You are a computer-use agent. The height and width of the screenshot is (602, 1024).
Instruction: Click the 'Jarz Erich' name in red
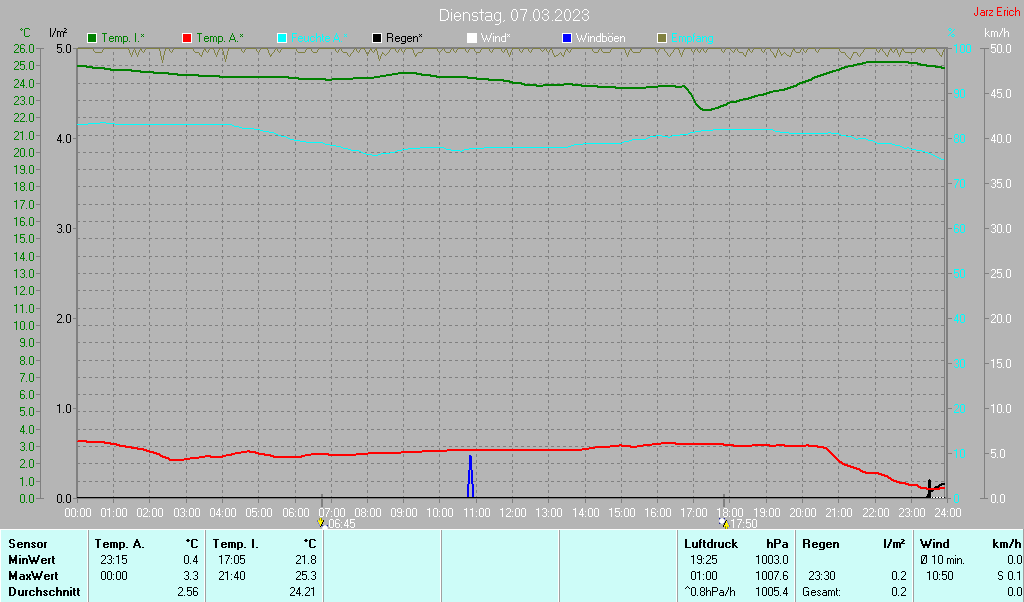tap(997, 12)
